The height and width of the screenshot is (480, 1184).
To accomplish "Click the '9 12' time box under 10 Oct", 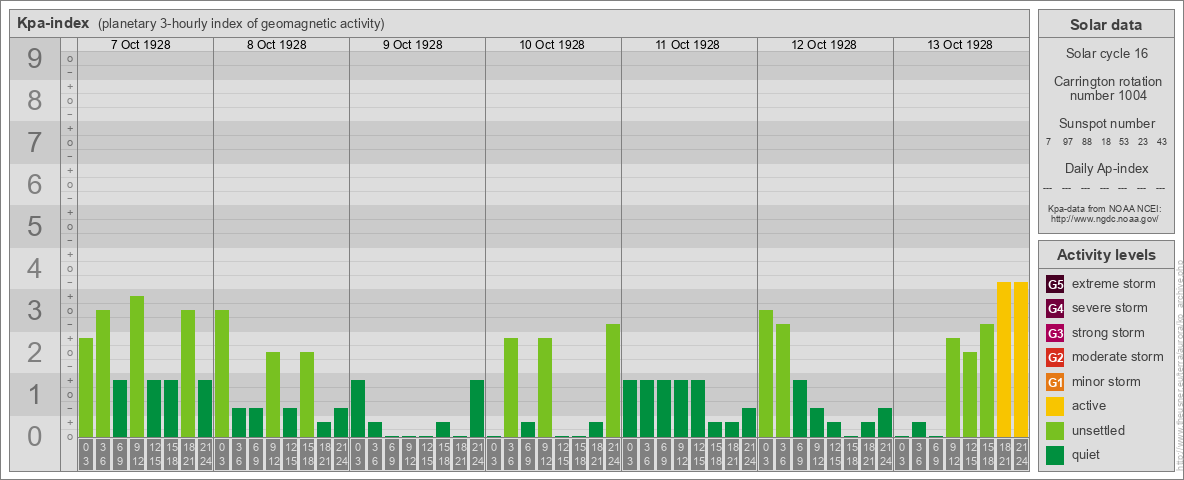I will point(544,456).
